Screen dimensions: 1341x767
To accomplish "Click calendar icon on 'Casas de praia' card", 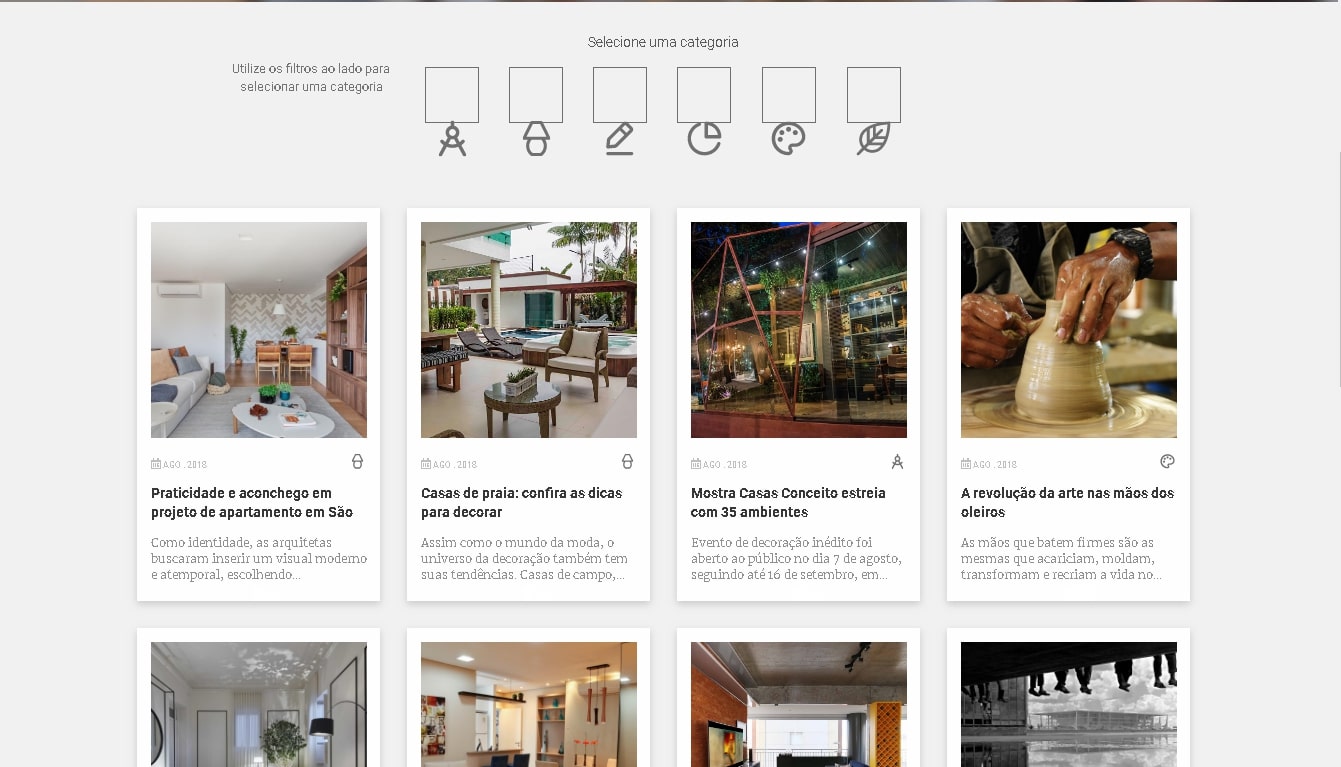I will [x=426, y=464].
